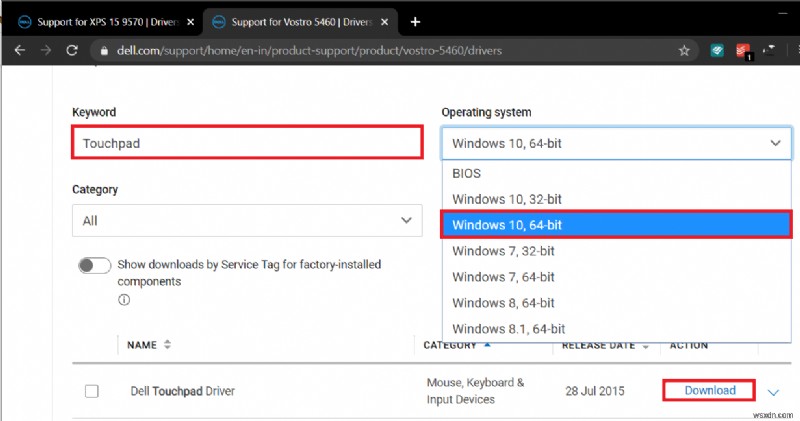This screenshot has width=800, height=421.
Task: Bookmark this page with the star icon
Action: 684,51
